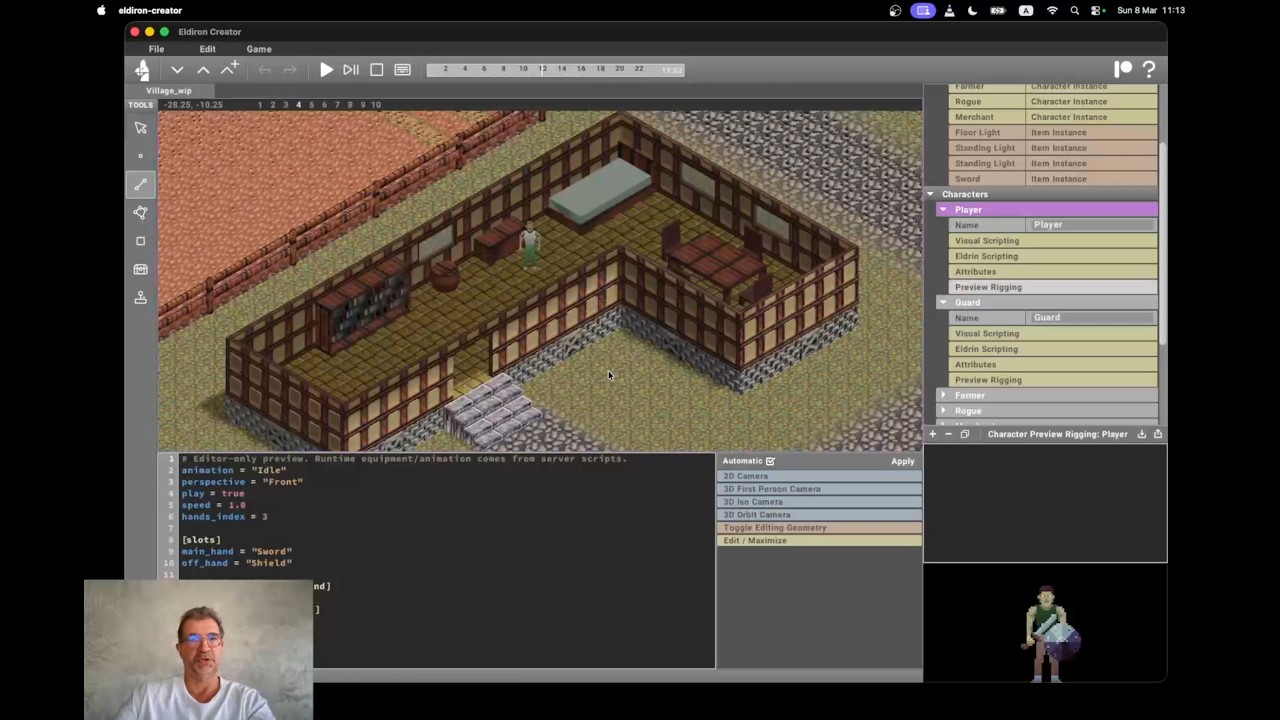Open the Patreon icon link
The width and height of the screenshot is (1280, 720).
tap(1123, 69)
